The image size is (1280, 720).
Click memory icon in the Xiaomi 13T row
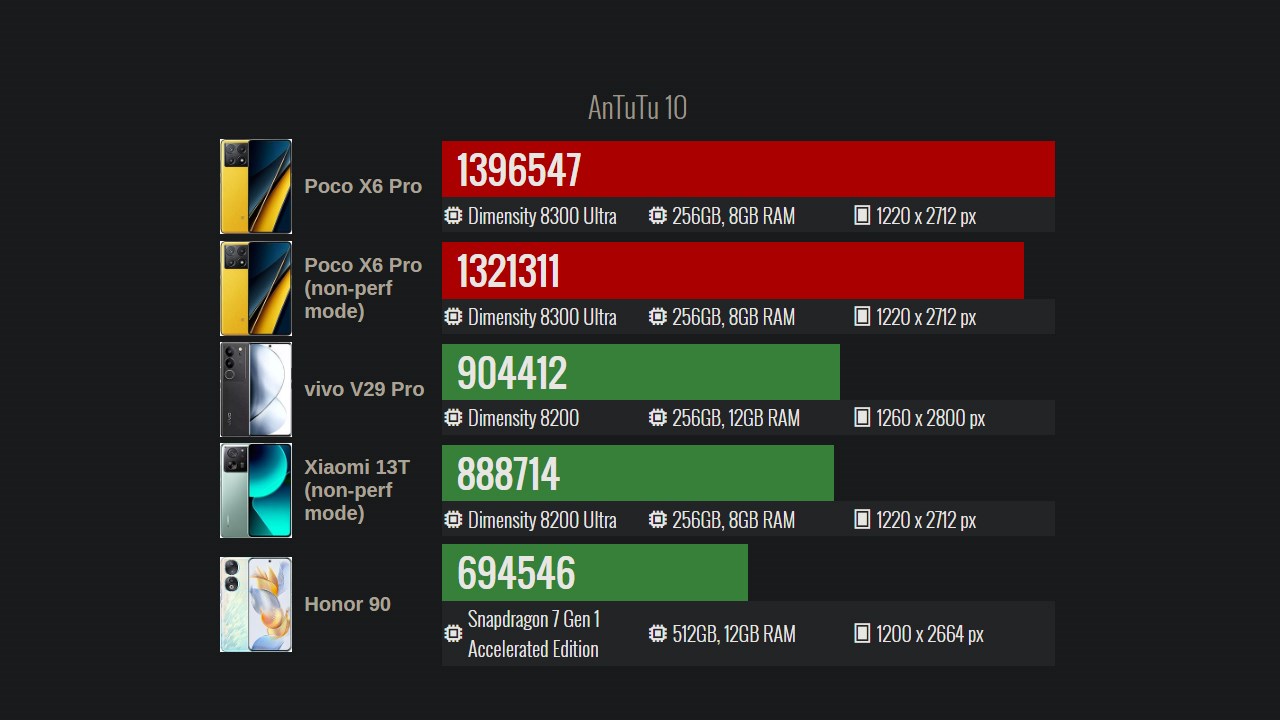[x=657, y=519]
